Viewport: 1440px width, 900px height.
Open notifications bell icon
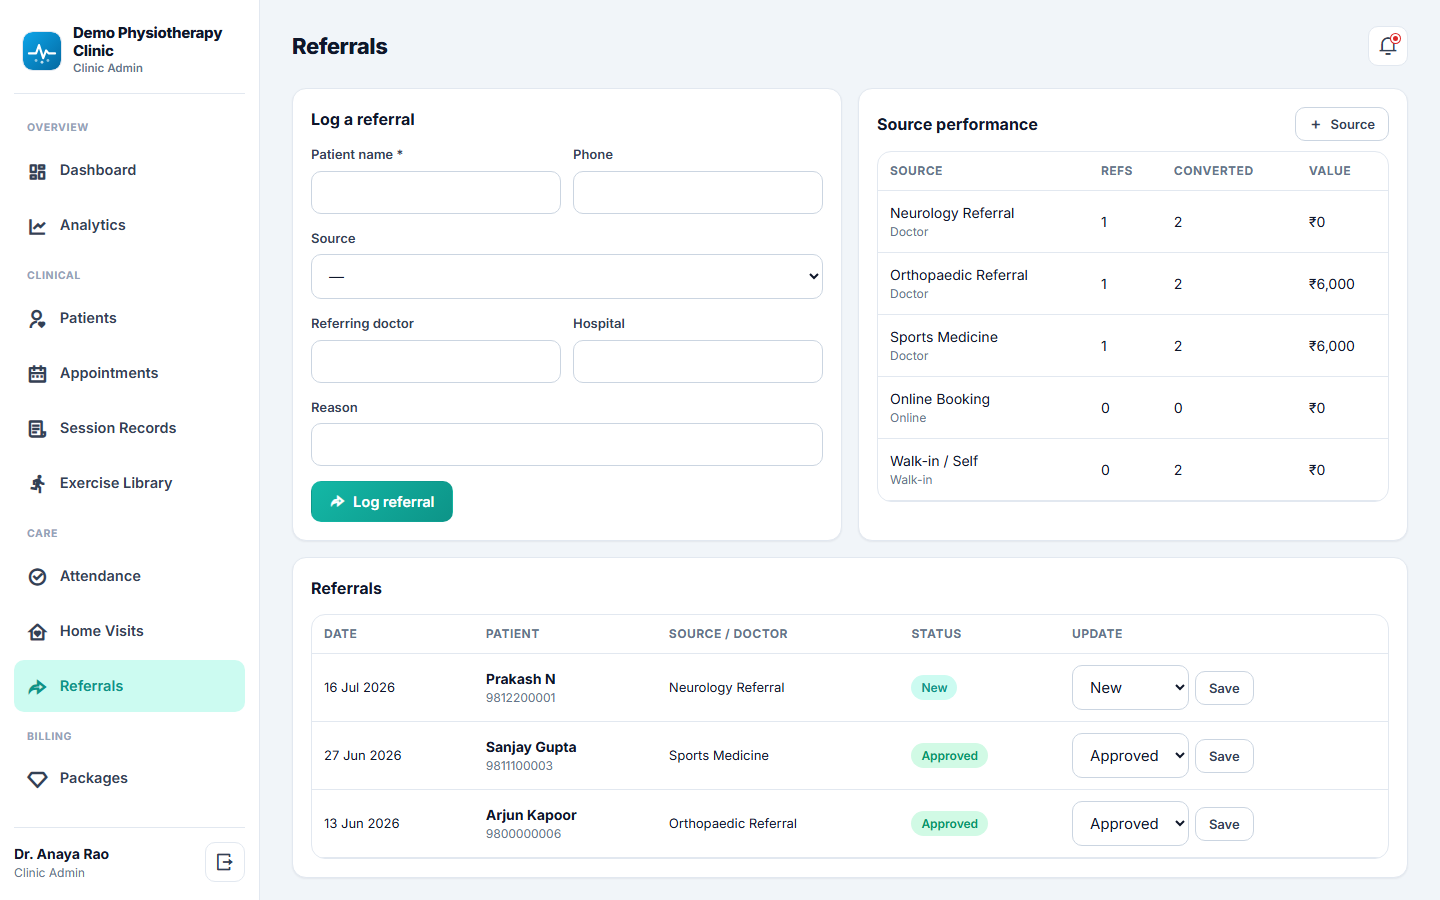1388,46
